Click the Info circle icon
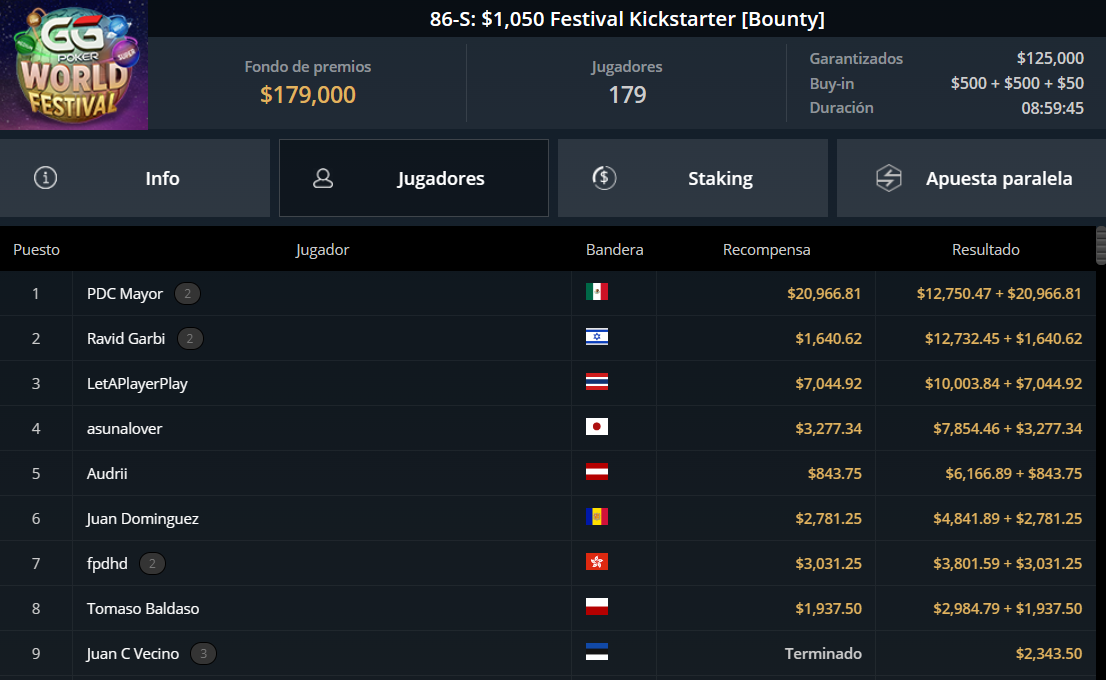Viewport: 1106px width, 680px height. (46, 178)
